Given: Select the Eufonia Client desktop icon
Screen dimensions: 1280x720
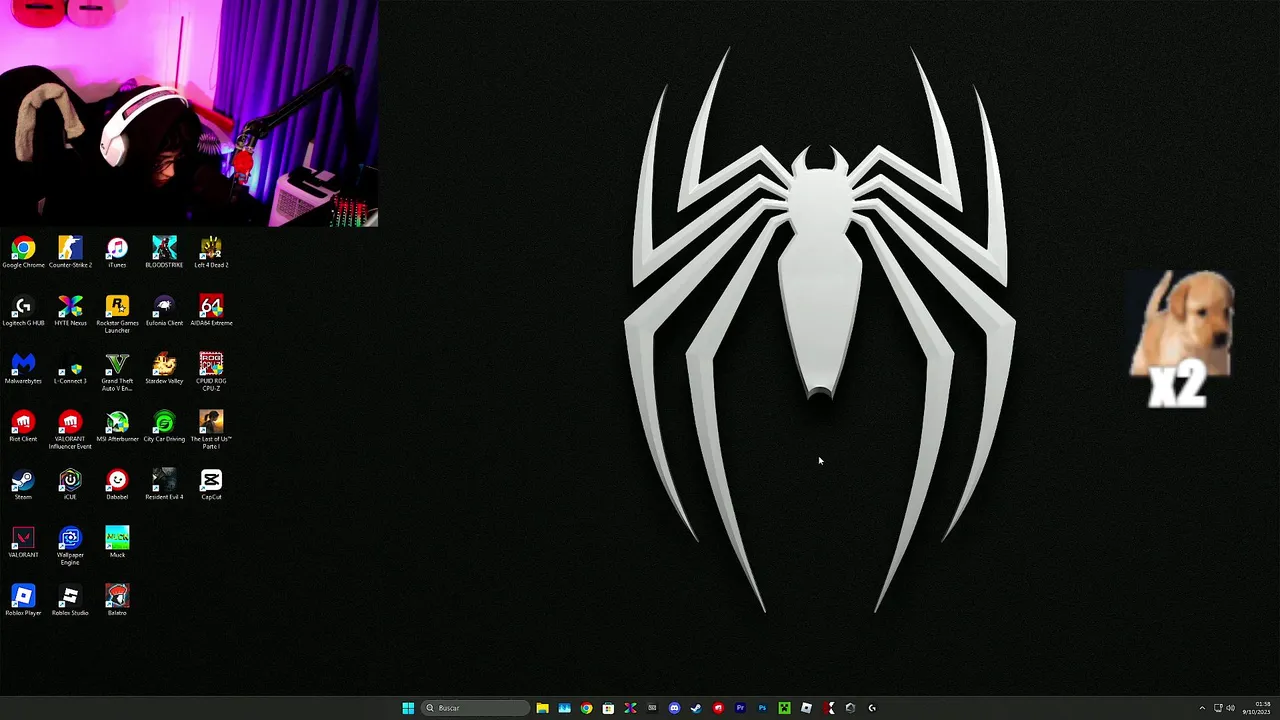Looking at the screenshot, I should 164,310.
